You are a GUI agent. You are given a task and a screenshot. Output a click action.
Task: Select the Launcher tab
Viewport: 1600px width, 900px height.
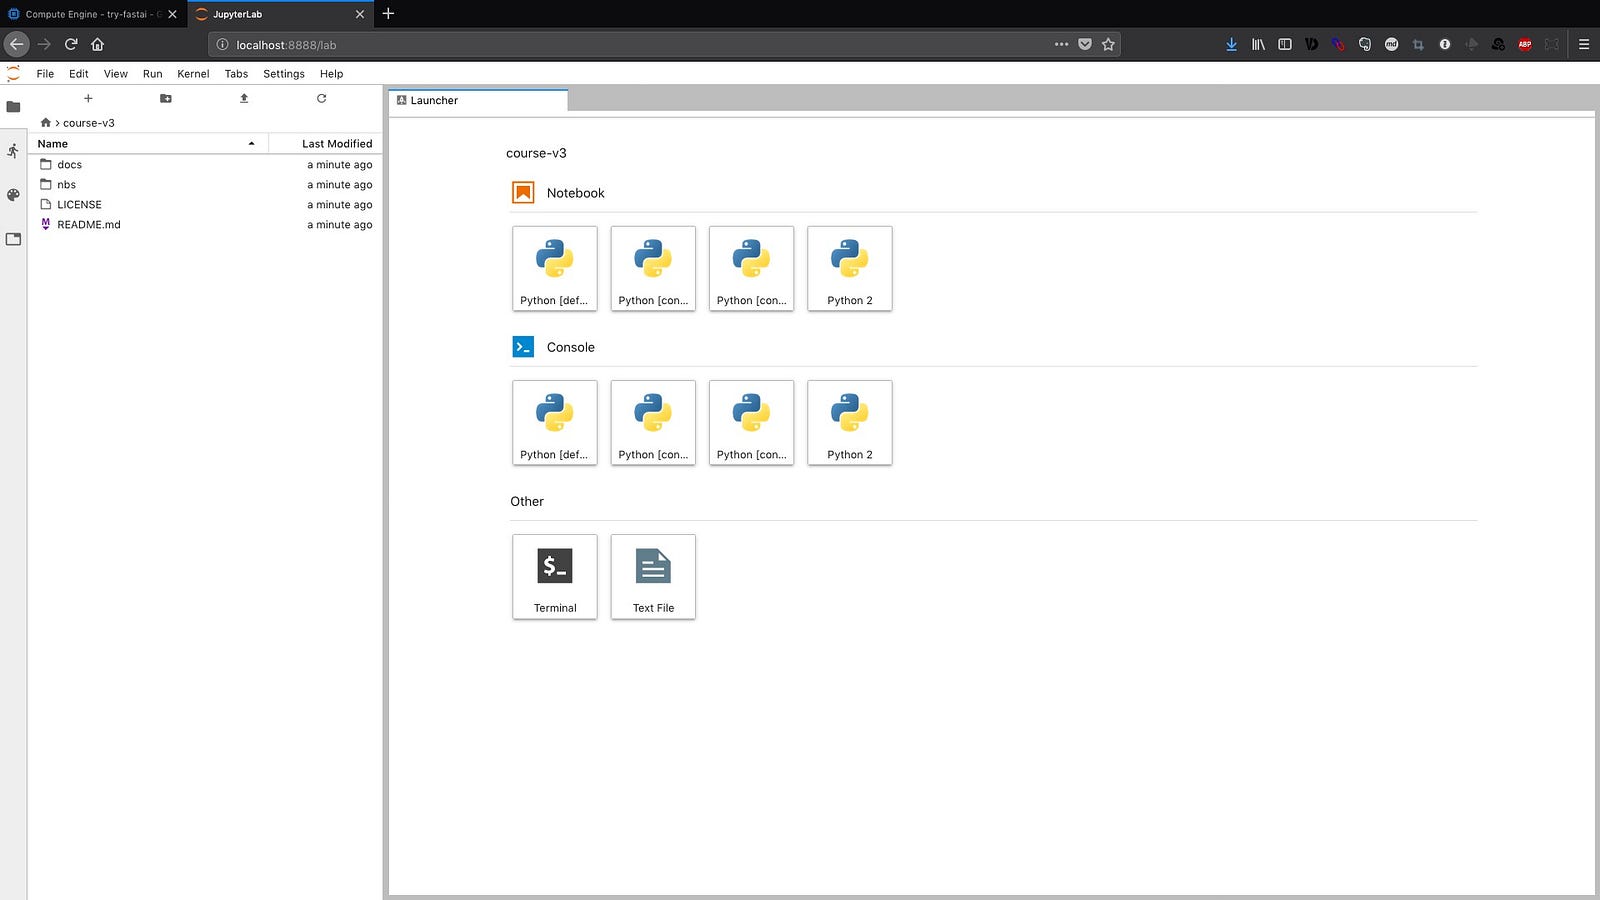[478, 100]
